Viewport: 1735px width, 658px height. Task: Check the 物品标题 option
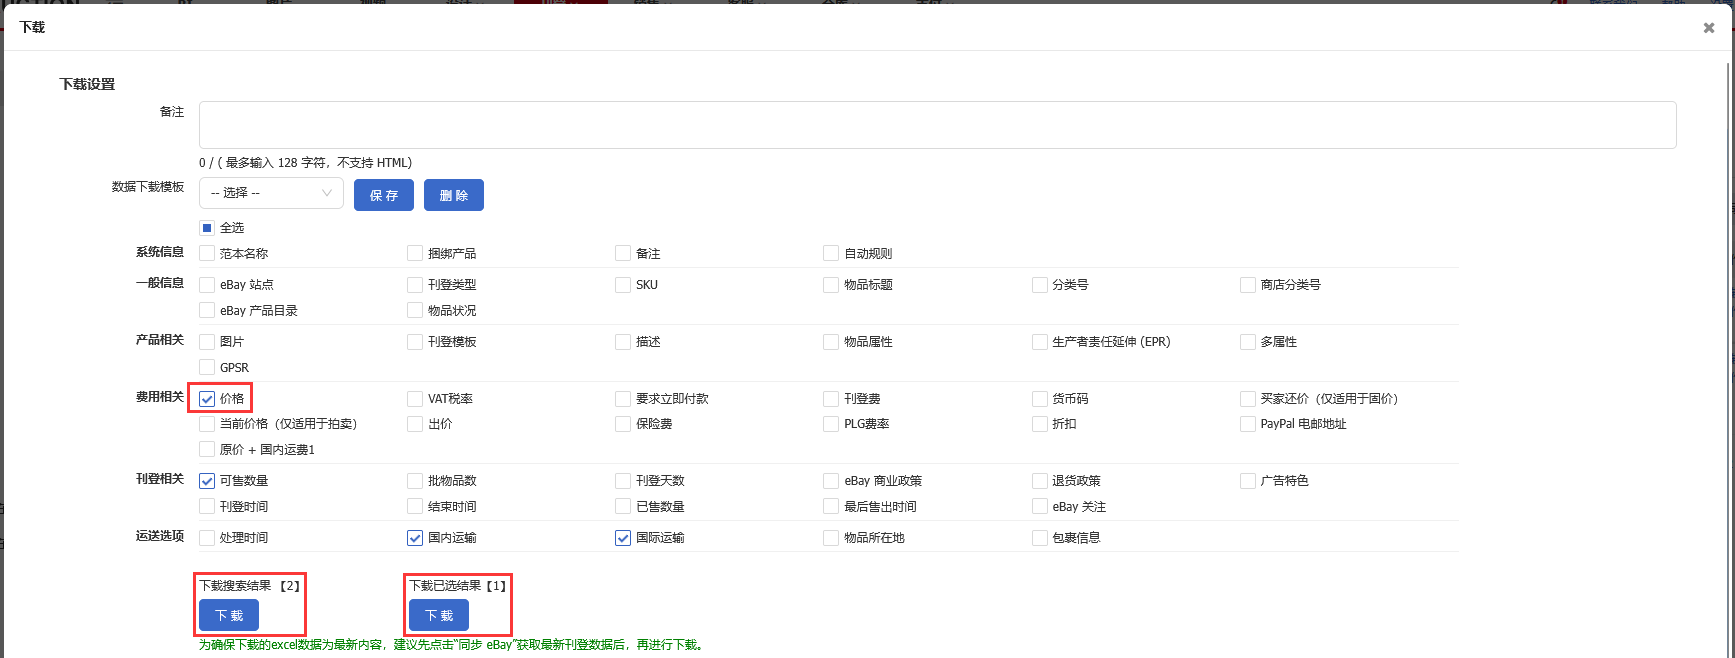(831, 285)
